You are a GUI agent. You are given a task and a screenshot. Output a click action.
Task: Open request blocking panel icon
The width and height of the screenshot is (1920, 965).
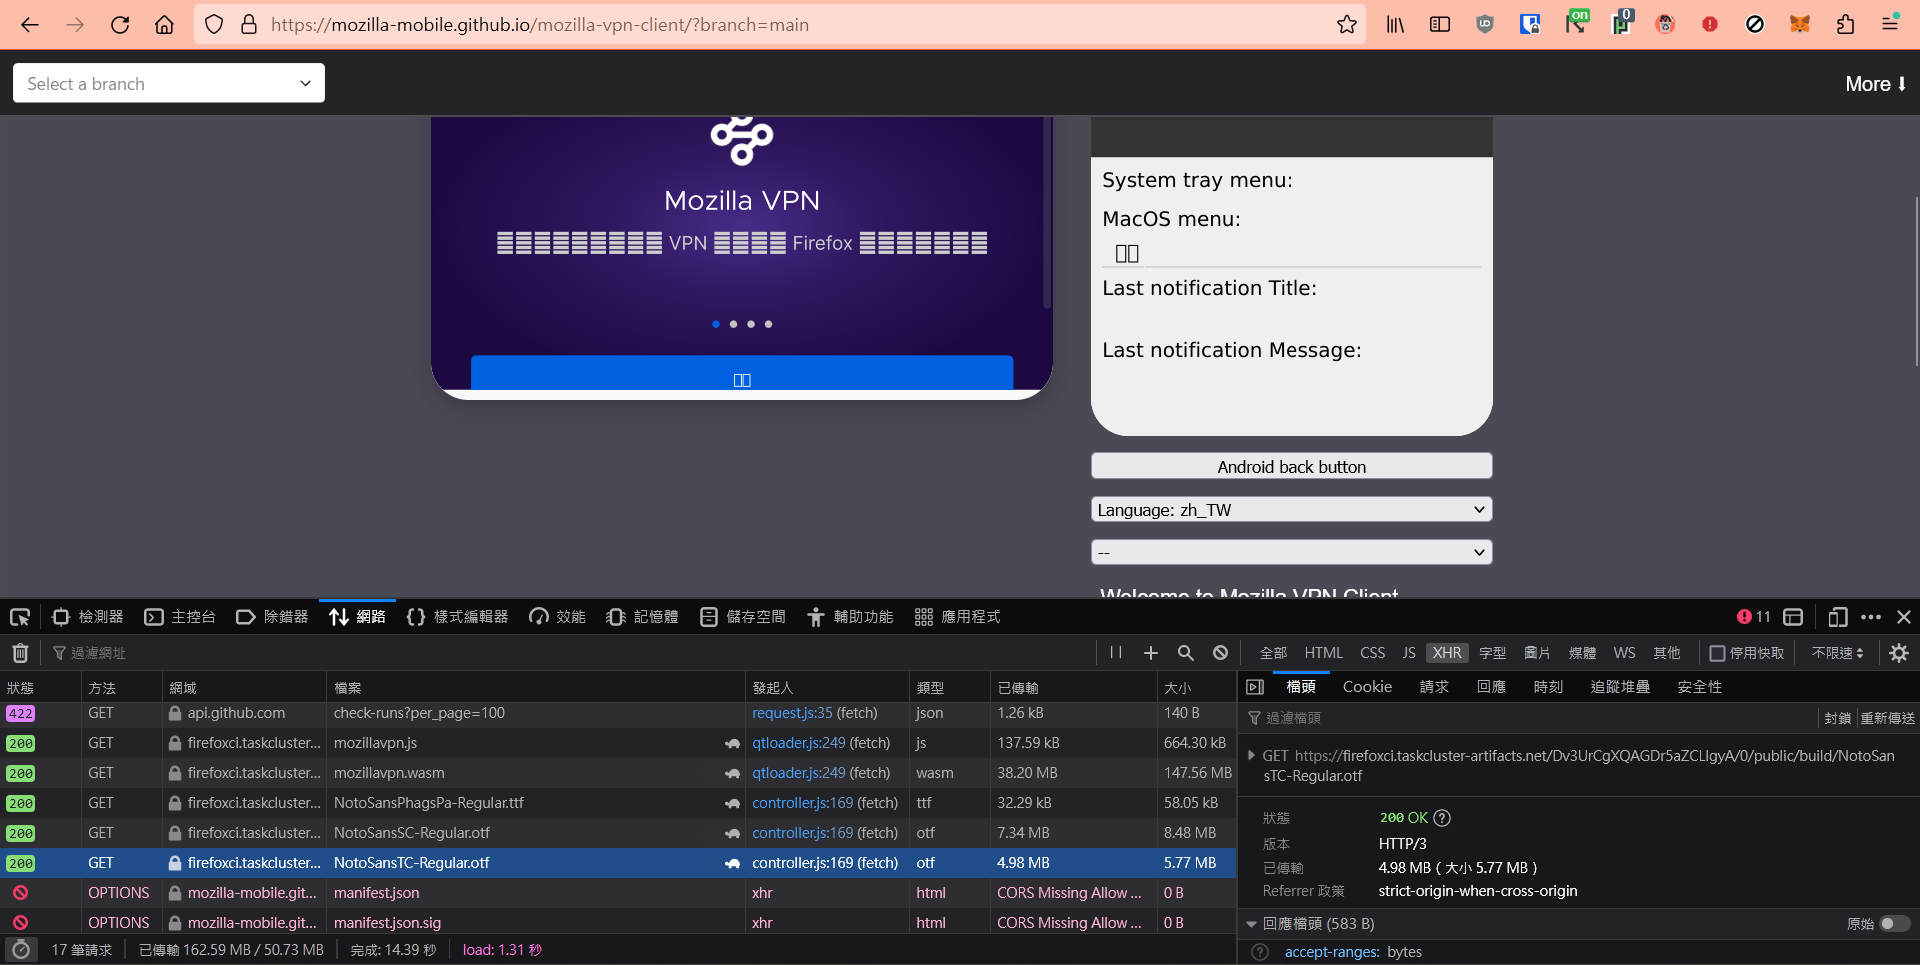(x=1221, y=653)
